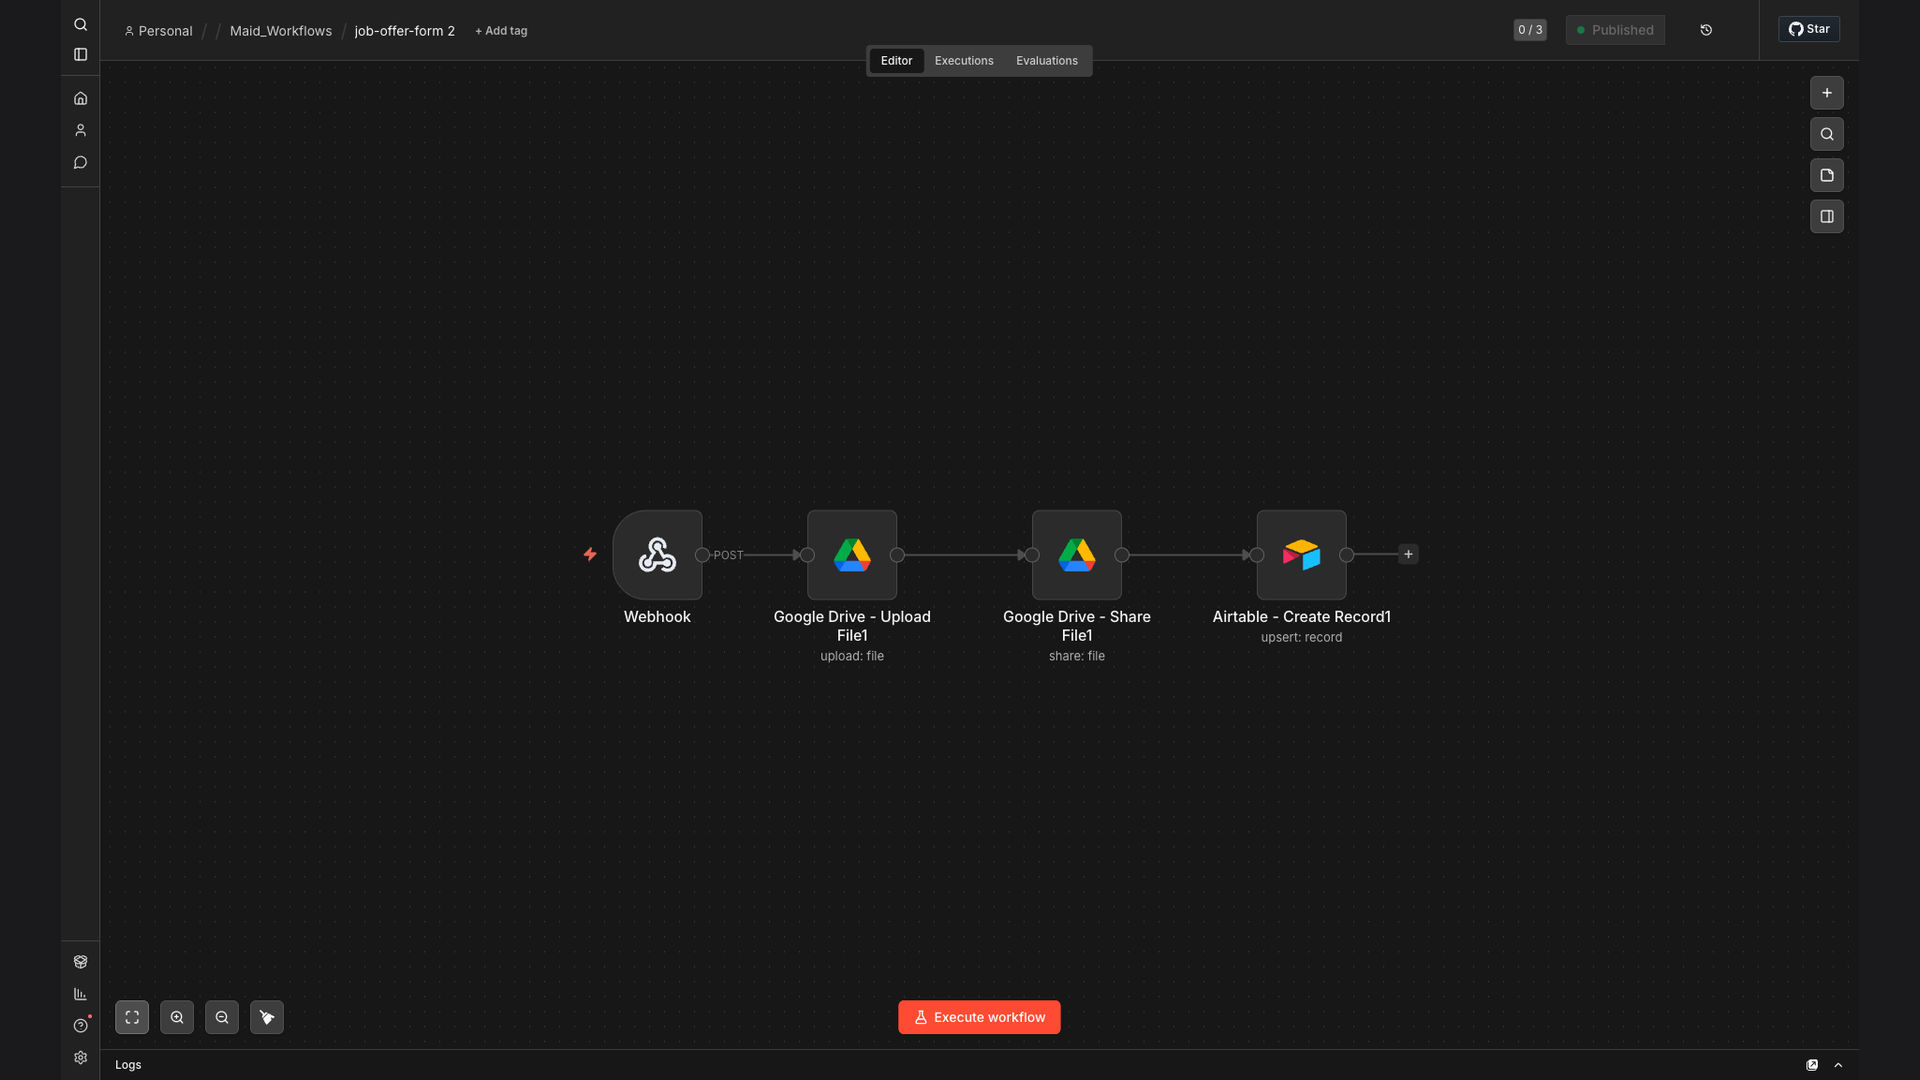1920x1080 pixels.
Task: Fit view to canvas icon
Action: [x=132, y=1017]
